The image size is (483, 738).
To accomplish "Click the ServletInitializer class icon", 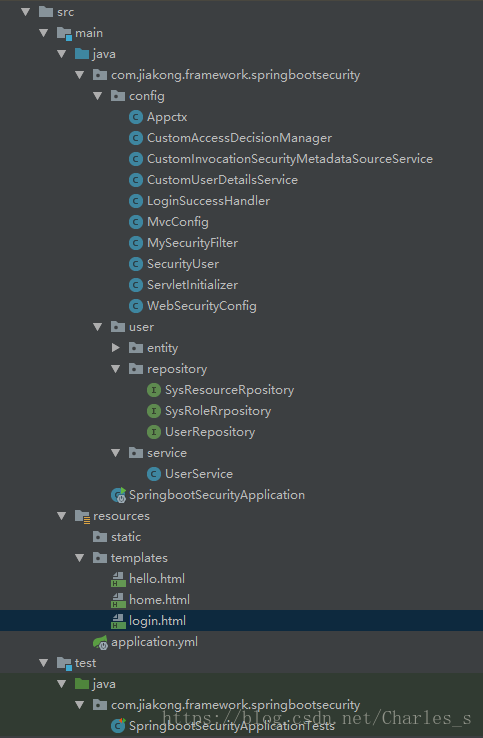I will pyautogui.click(x=136, y=285).
